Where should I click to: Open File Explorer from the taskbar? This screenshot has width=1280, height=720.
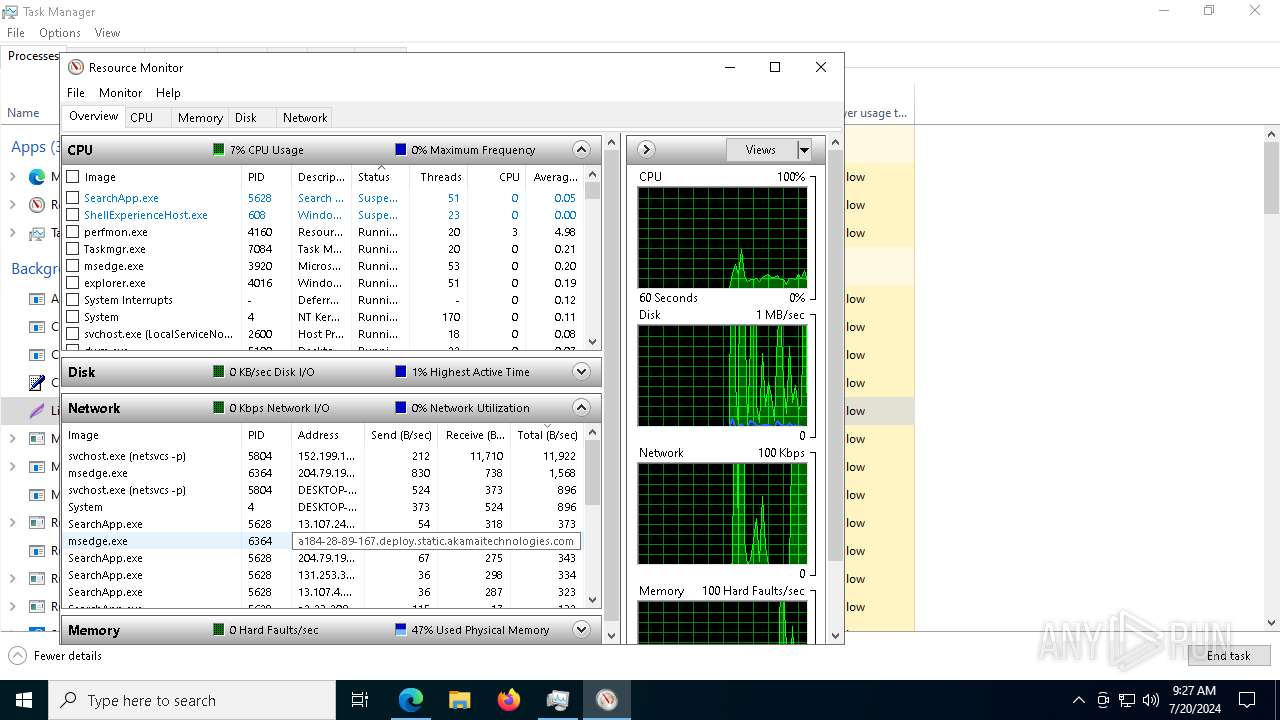coord(459,700)
